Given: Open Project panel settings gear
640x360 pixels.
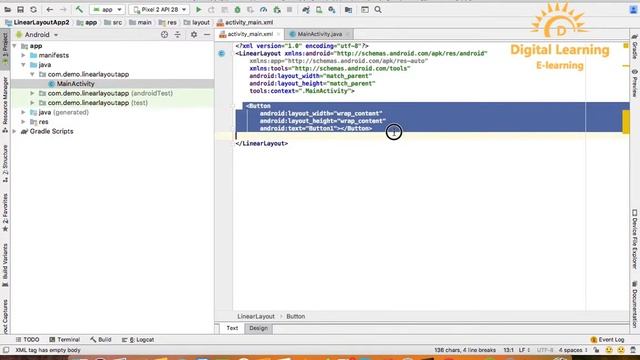Looking at the screenshot, I should coord(194,35).
